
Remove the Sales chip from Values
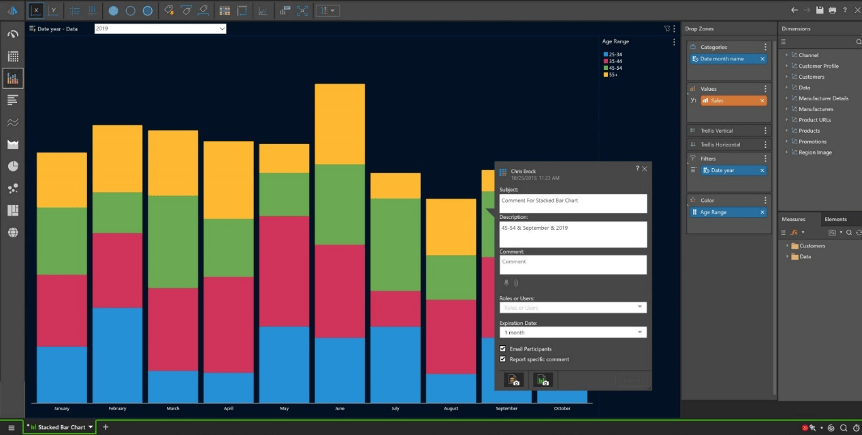tap(762, 101)
